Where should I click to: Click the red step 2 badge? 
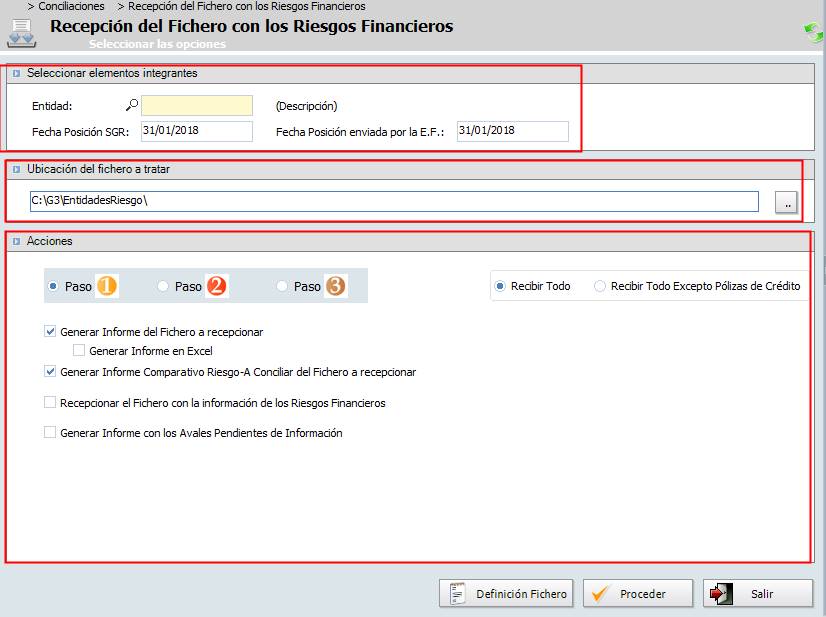217,286
